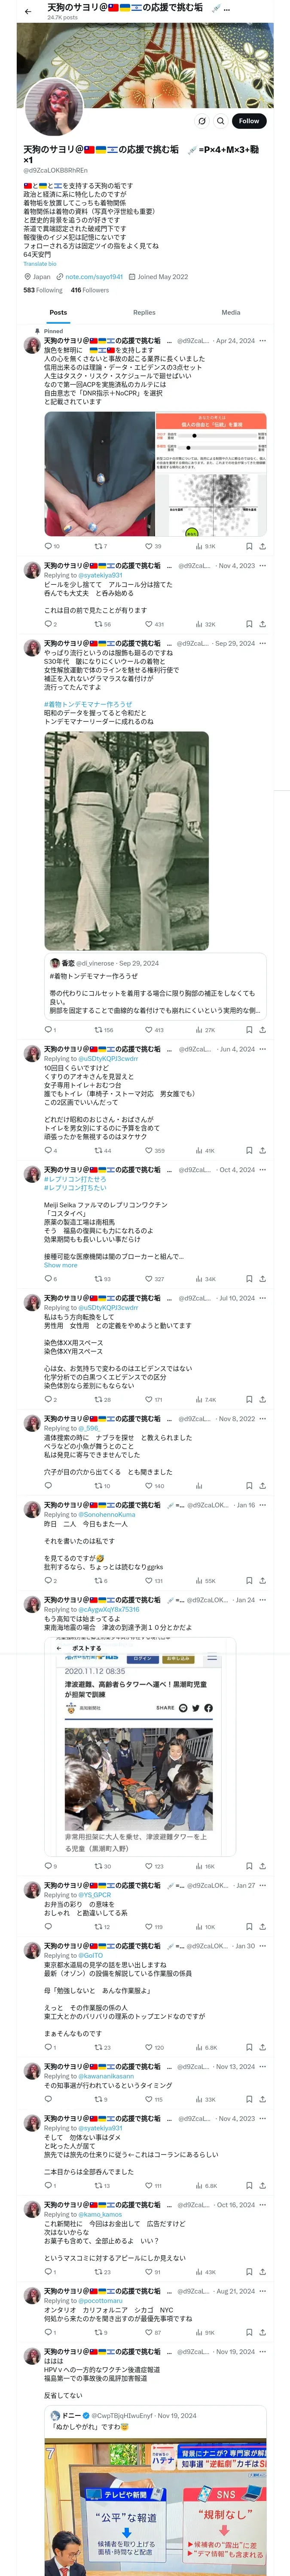
Task: Open repost menu on Jun 4, 2024 post
Action: 98,1150
